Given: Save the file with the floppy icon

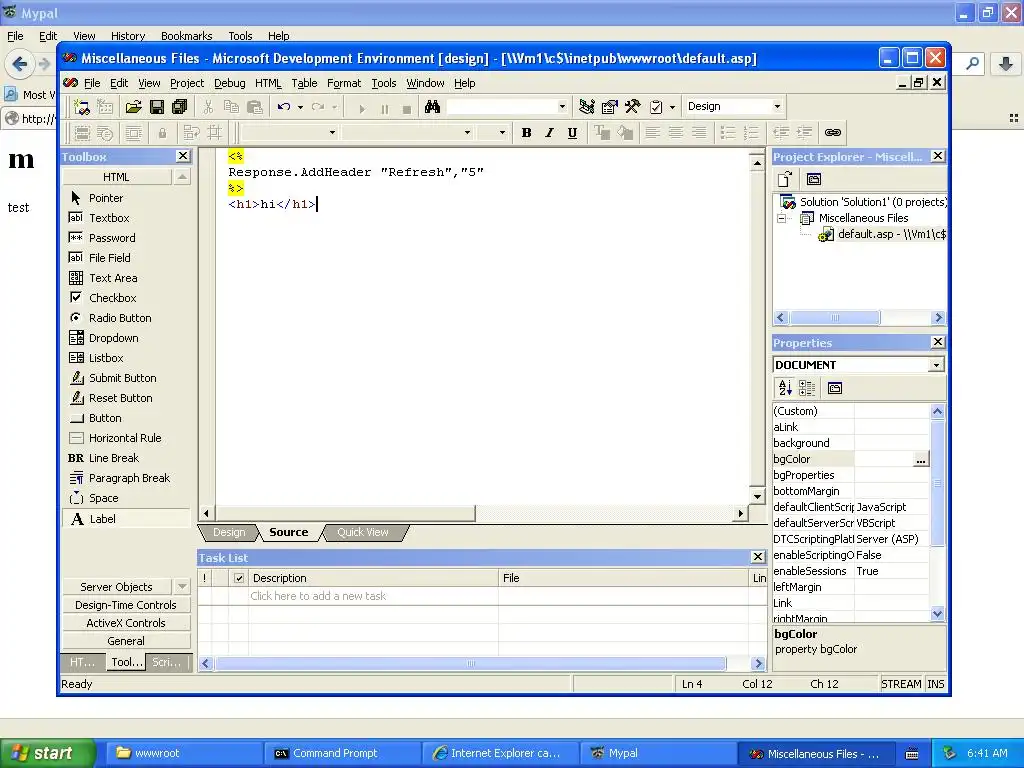Looking at the screenshot, I should click(157, 106).
